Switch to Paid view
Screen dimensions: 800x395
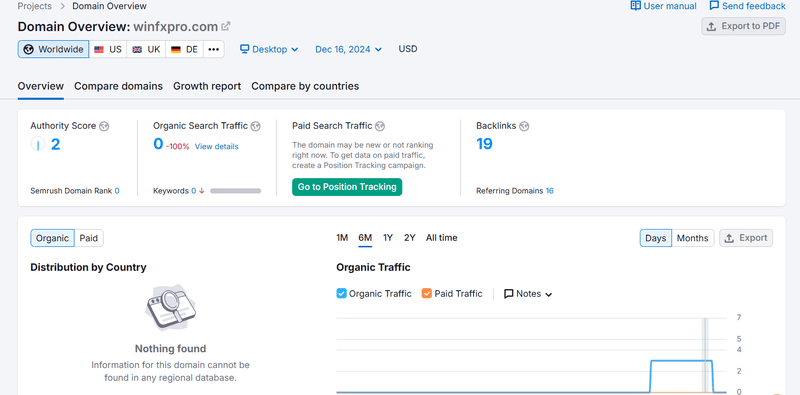89,238
